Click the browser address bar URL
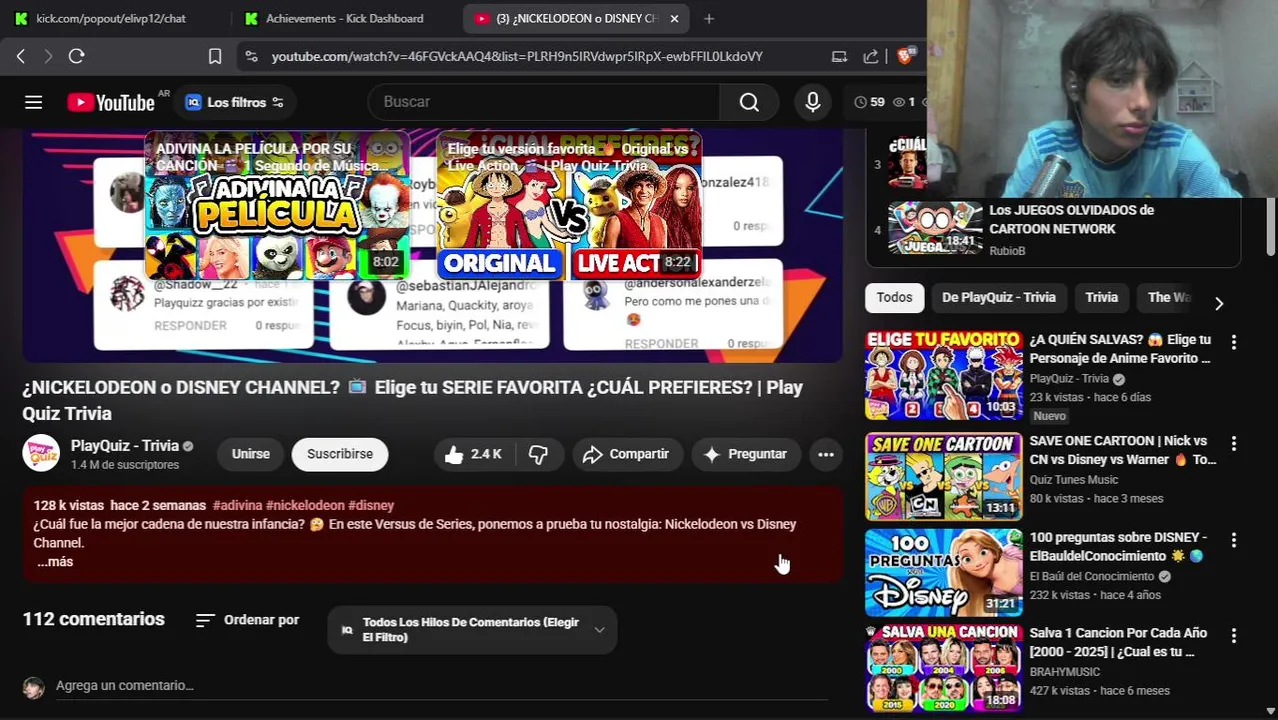 click(517, 57)
